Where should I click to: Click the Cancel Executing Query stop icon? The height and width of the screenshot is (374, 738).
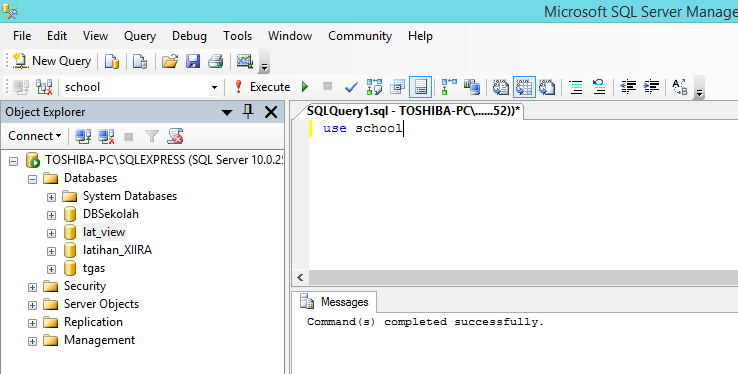pyautogui.click(x=328, y=87)
